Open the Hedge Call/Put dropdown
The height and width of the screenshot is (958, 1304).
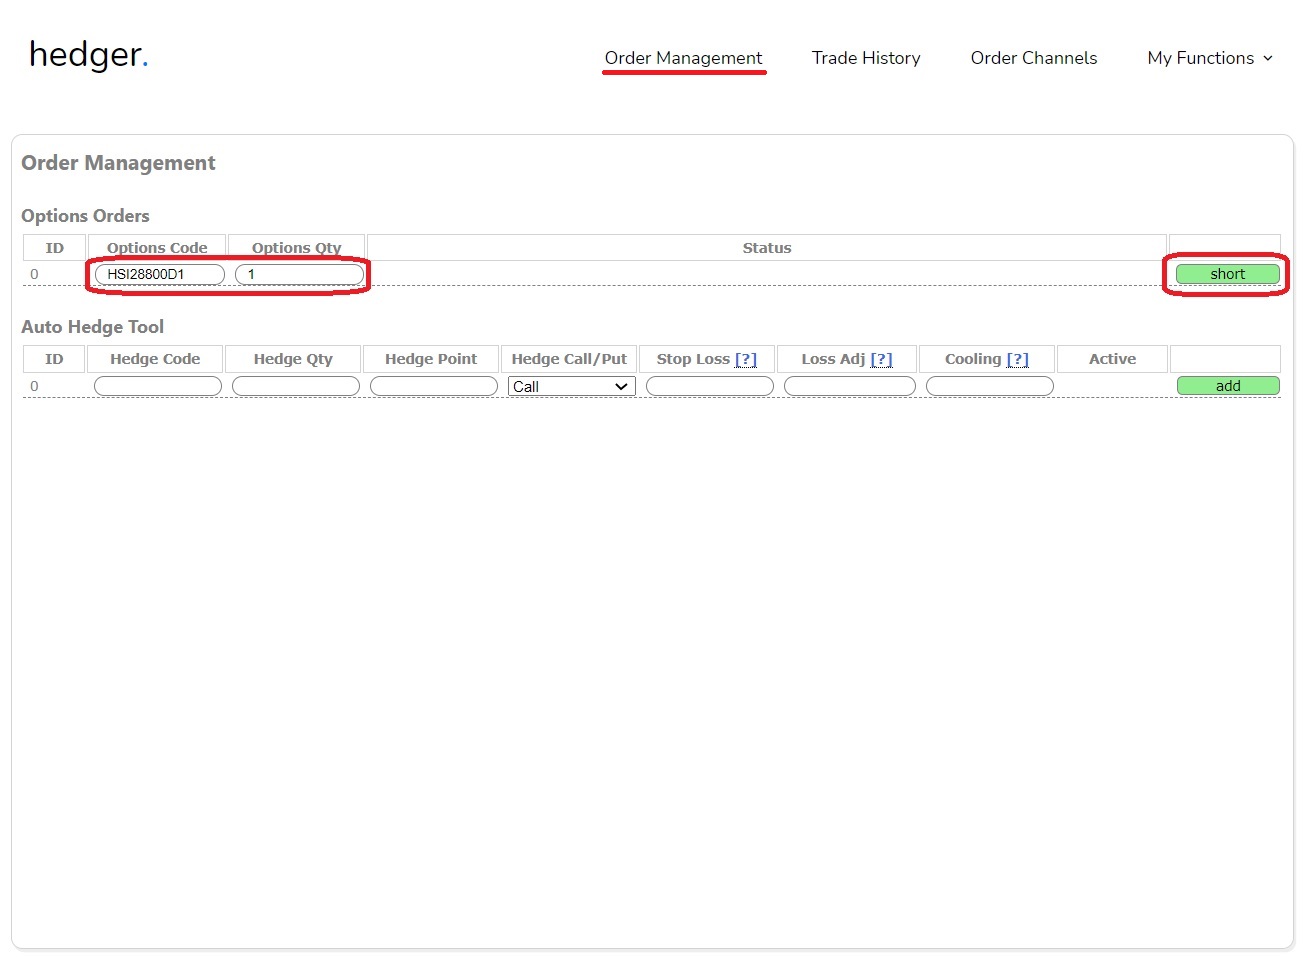pyautogui.click(x=571, y=387)
